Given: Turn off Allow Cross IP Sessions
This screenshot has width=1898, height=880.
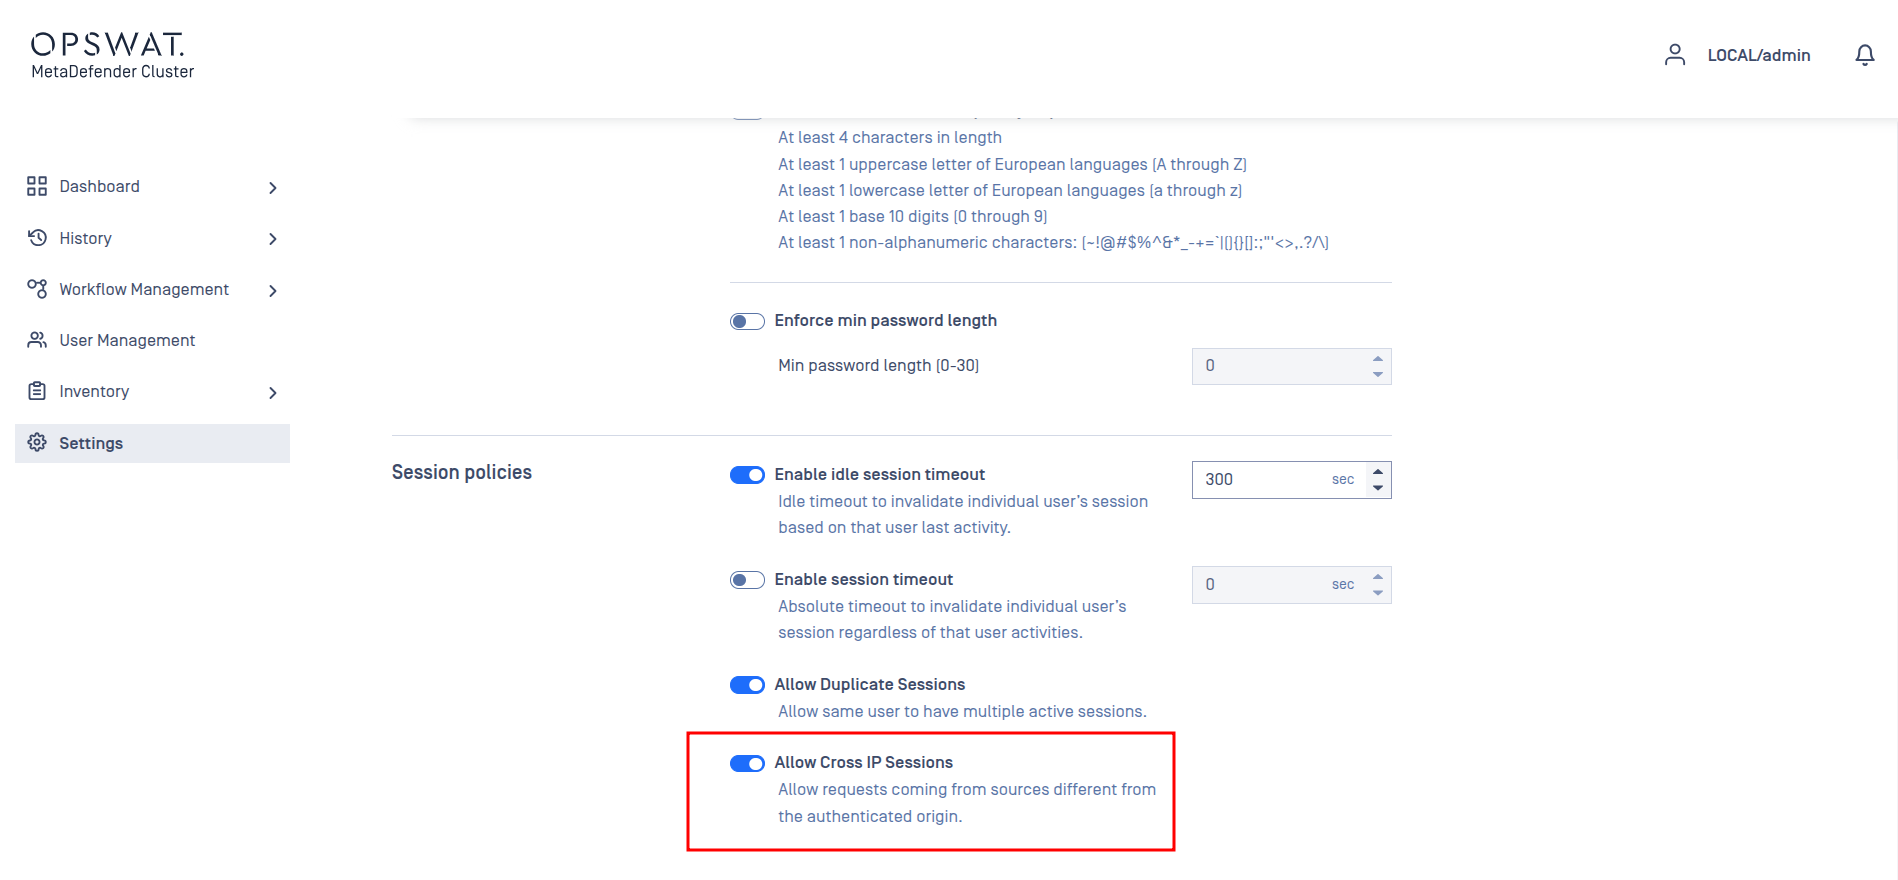Looking at the screenshot, I should pos(747,763).
